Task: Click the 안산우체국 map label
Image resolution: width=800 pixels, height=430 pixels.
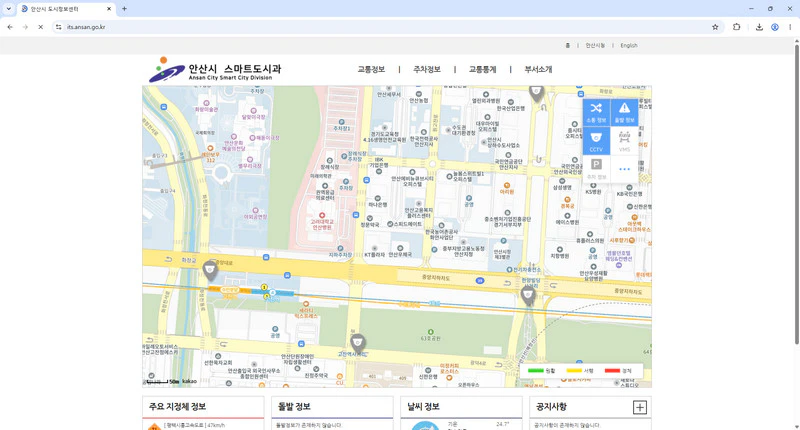Action: click(400, 254)
